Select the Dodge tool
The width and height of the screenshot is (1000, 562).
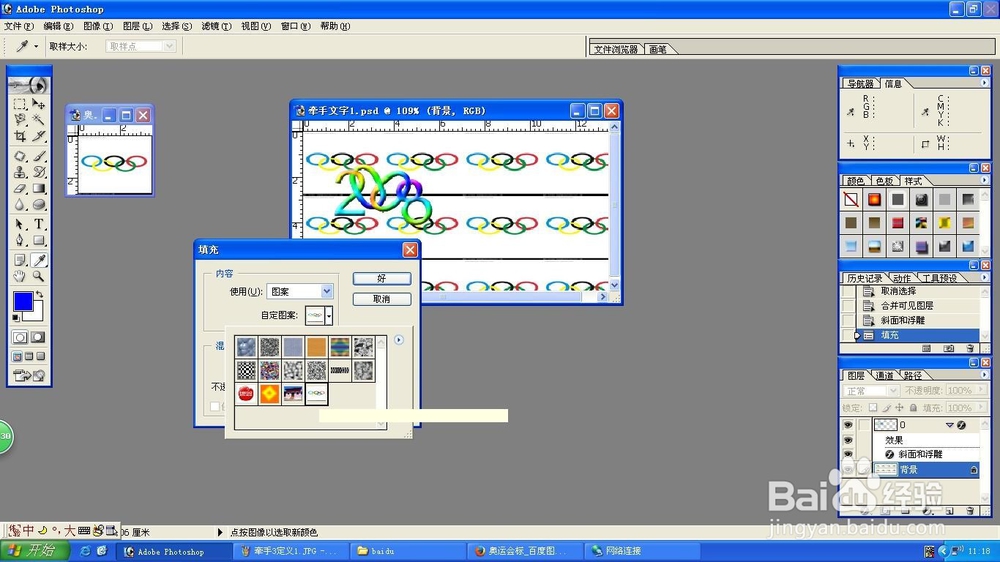39,205
